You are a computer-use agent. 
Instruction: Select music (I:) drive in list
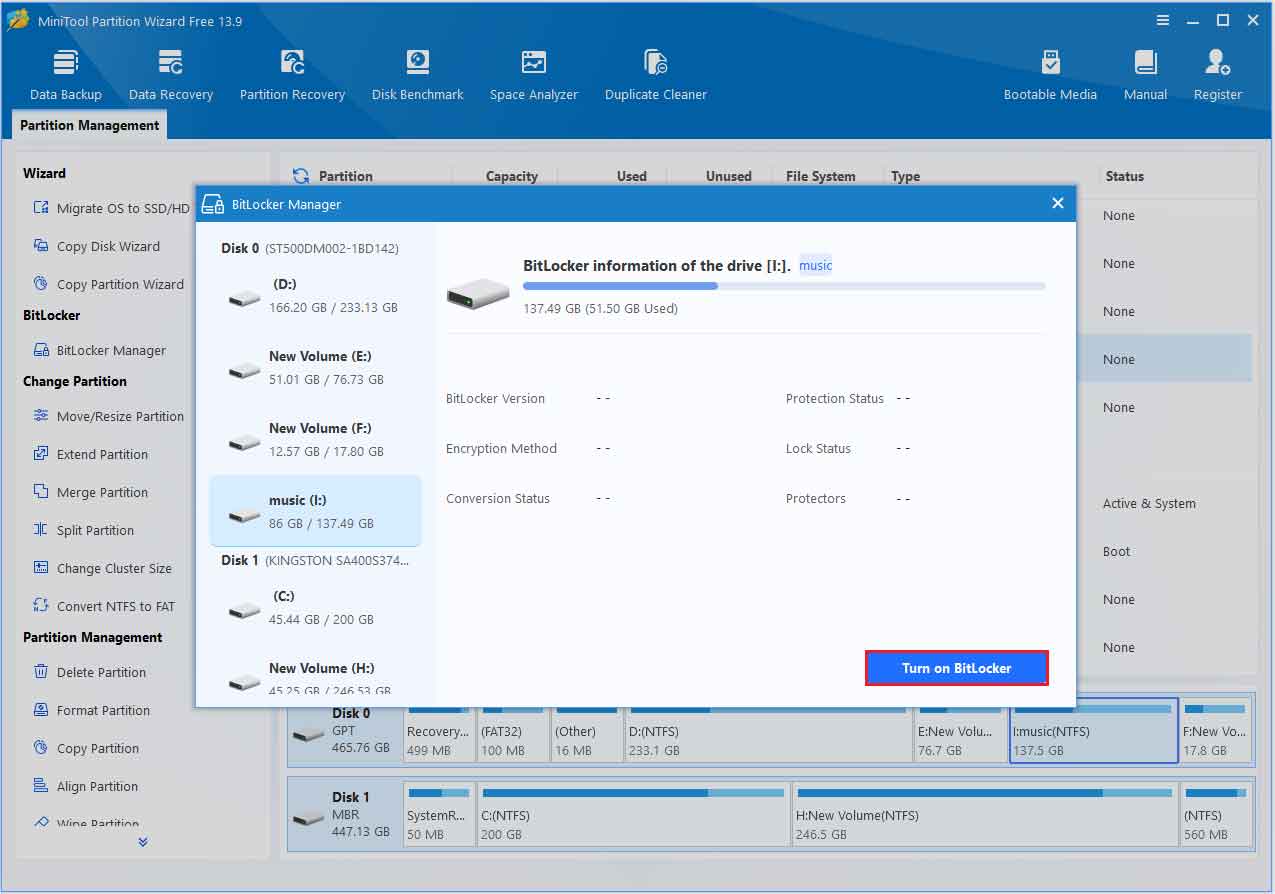(316, 511)
